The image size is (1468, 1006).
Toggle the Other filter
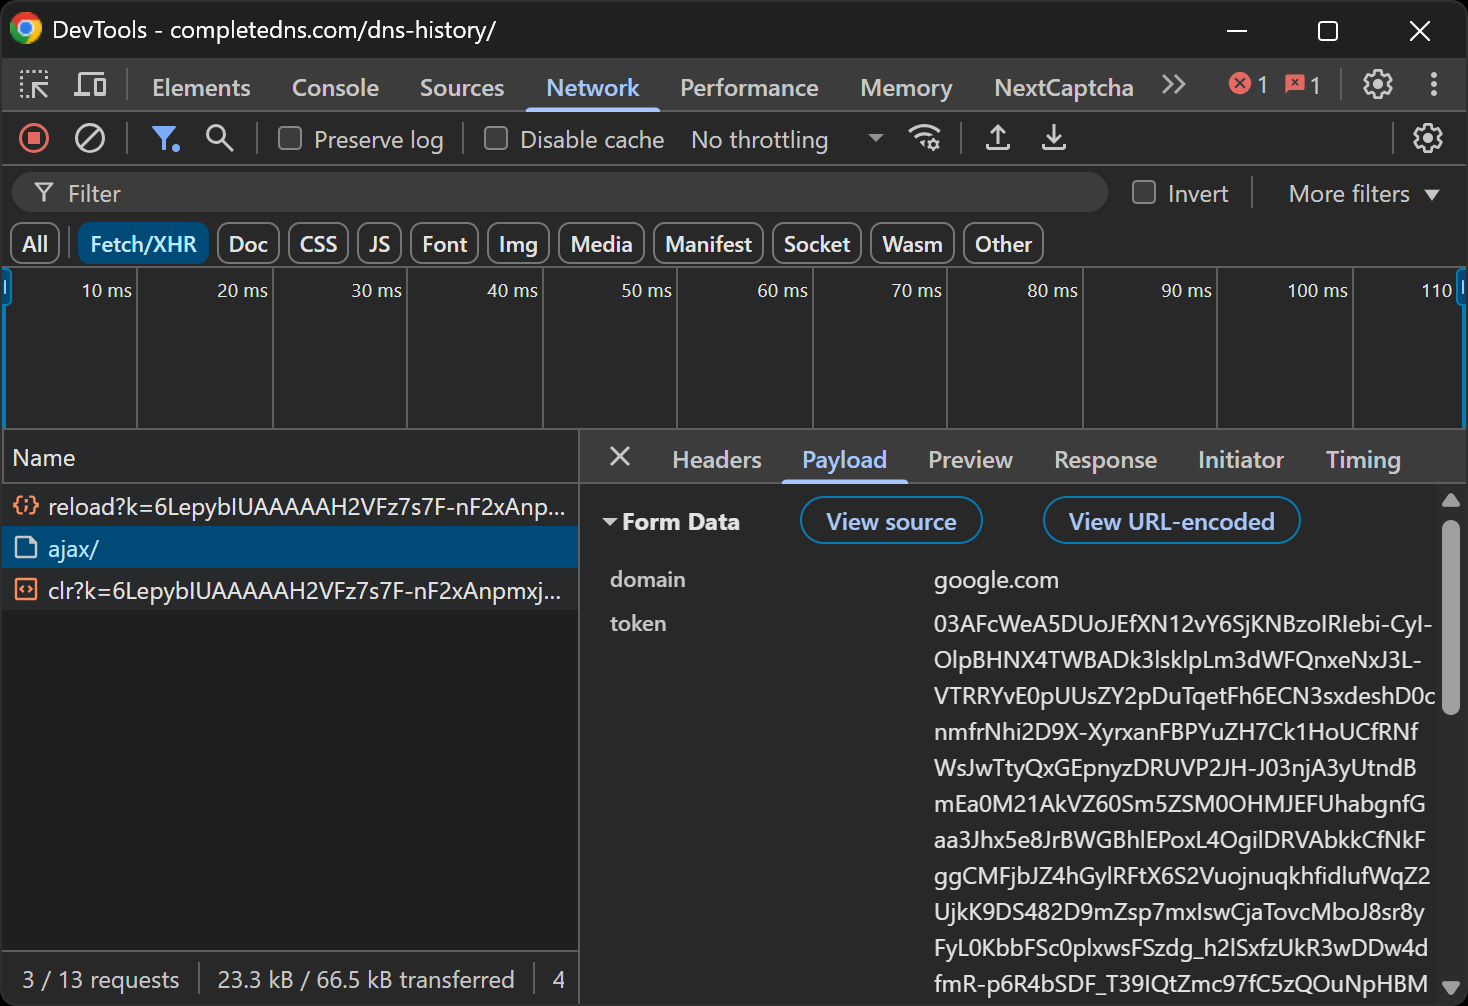(x=1003, y=244)
